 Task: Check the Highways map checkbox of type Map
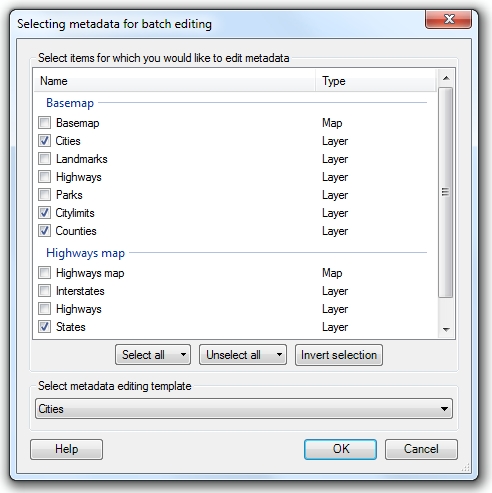click(x=44, y=273)
